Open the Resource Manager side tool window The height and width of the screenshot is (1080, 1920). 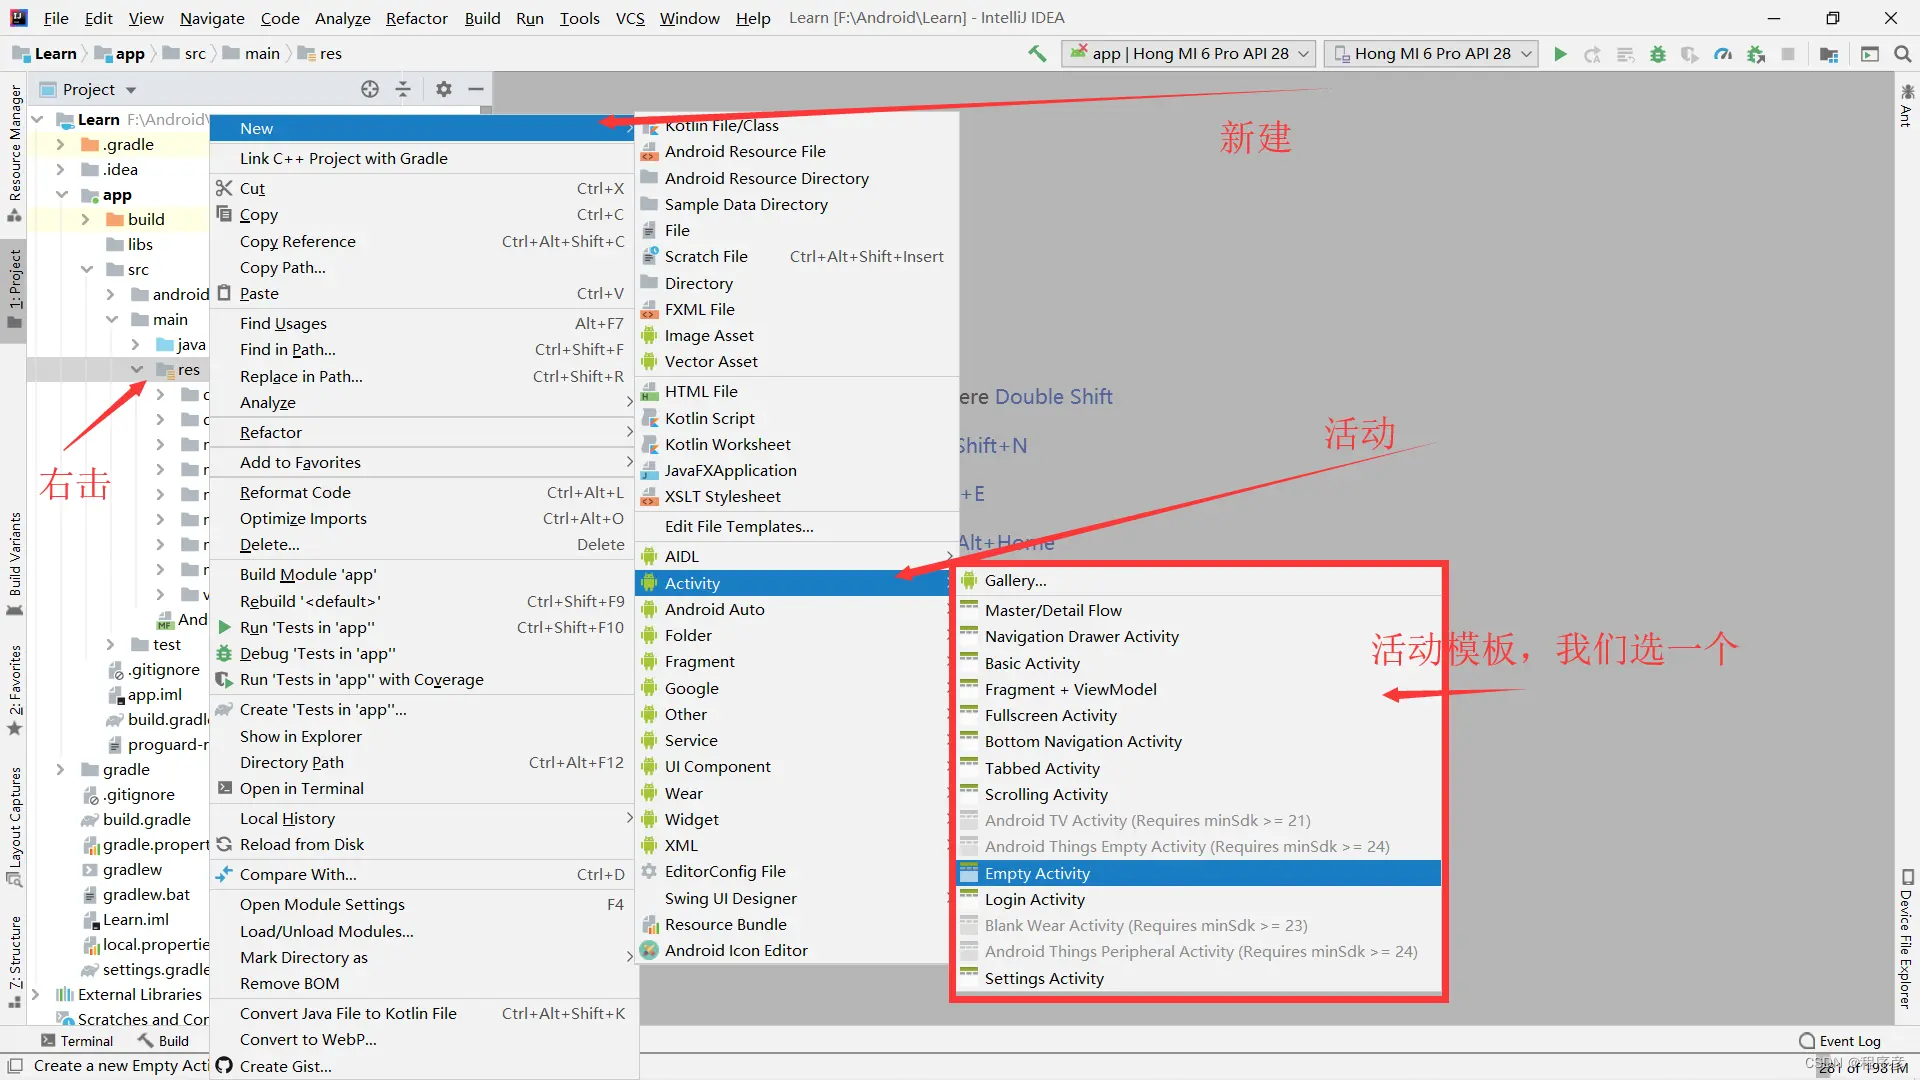[14, 153]
